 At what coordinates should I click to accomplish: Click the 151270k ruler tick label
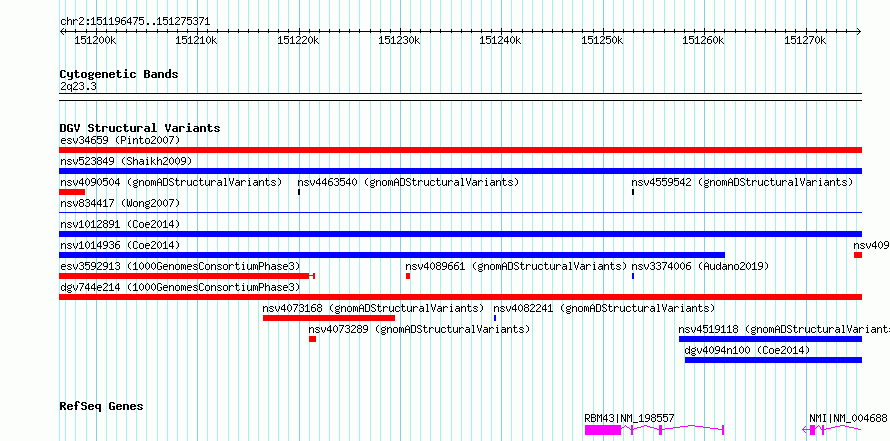pyautogui.click(x=805, y=40)
